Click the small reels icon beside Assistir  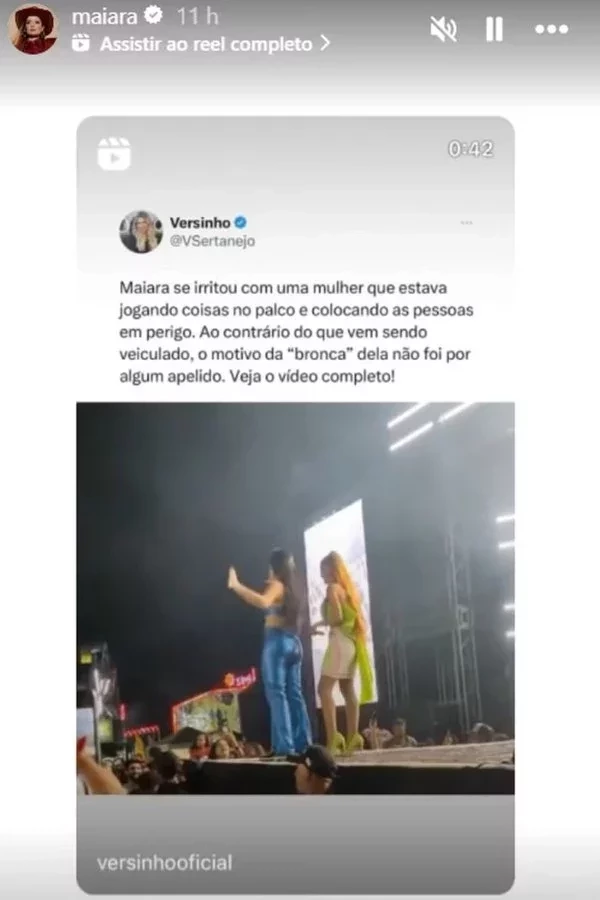coord(81,43)
